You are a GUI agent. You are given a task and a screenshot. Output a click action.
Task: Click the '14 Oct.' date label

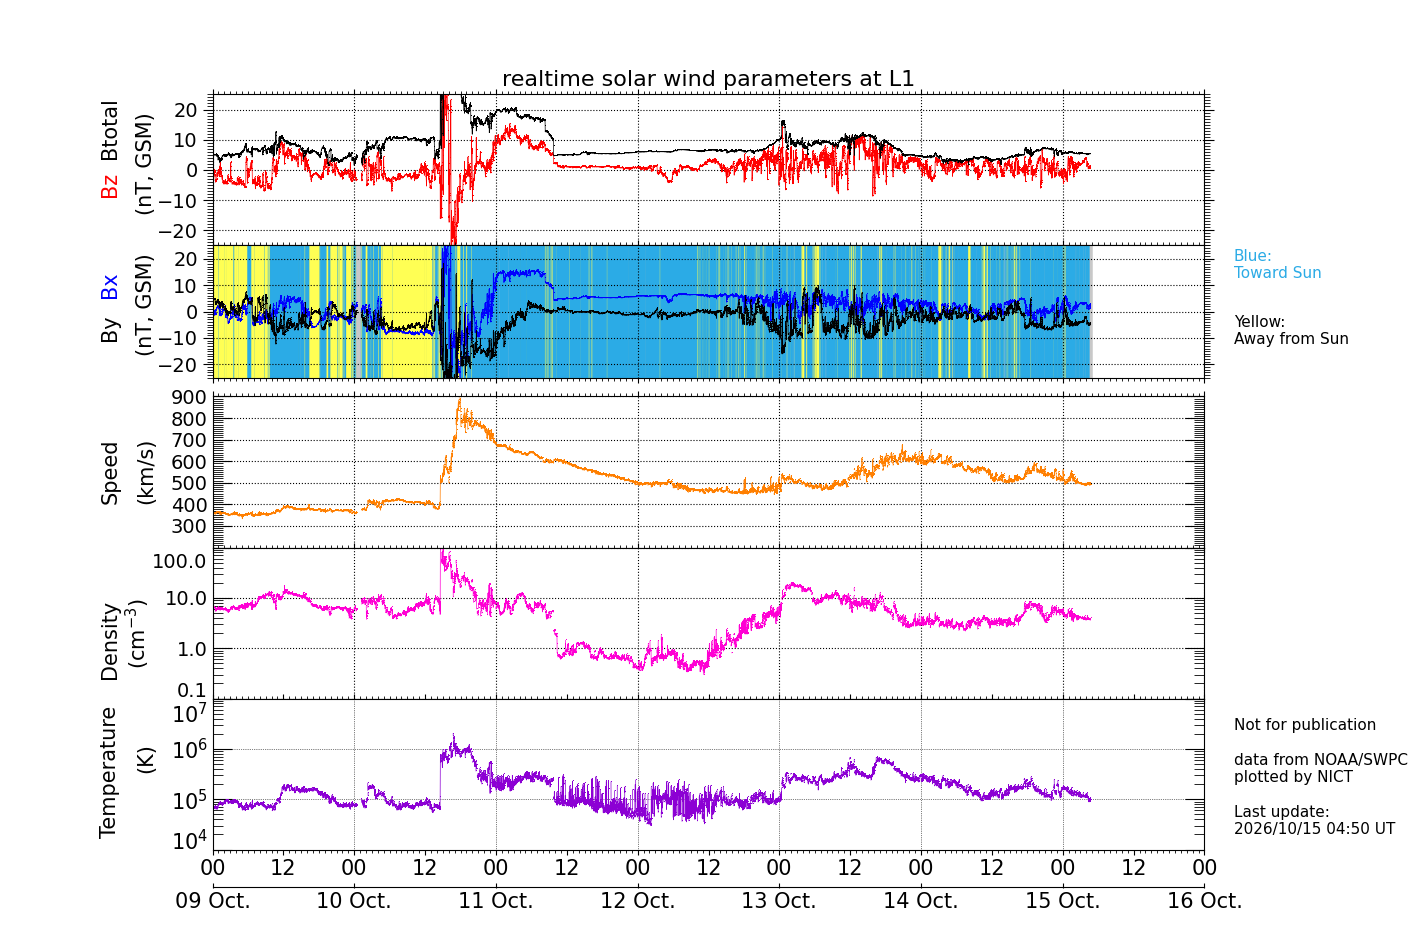[921, 901]
